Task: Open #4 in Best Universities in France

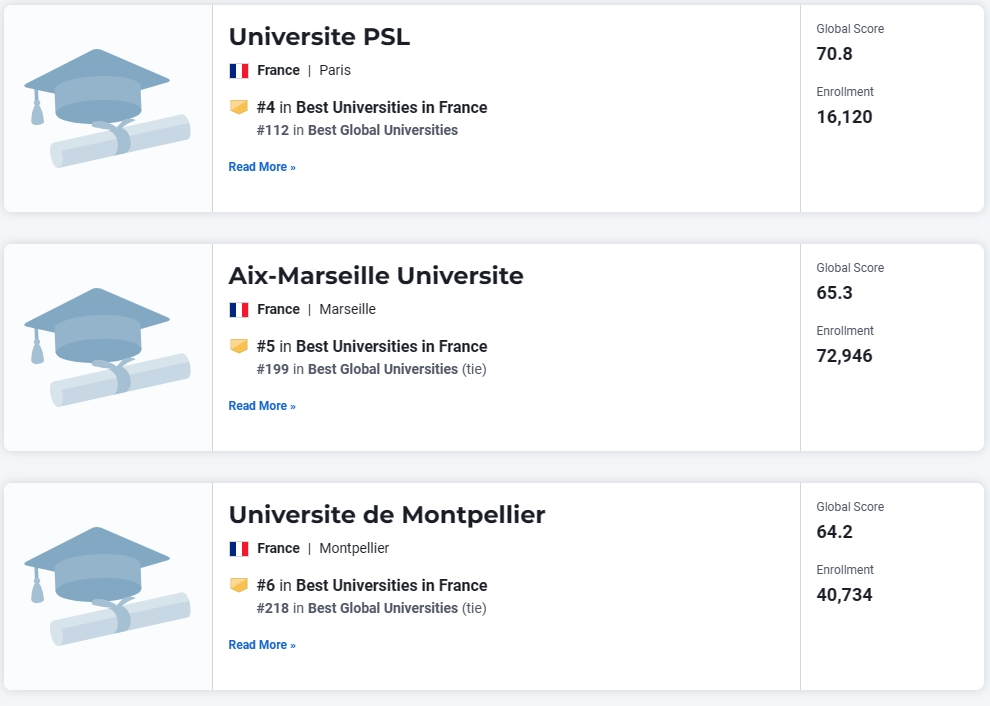Action: click(x=372, y=107)
